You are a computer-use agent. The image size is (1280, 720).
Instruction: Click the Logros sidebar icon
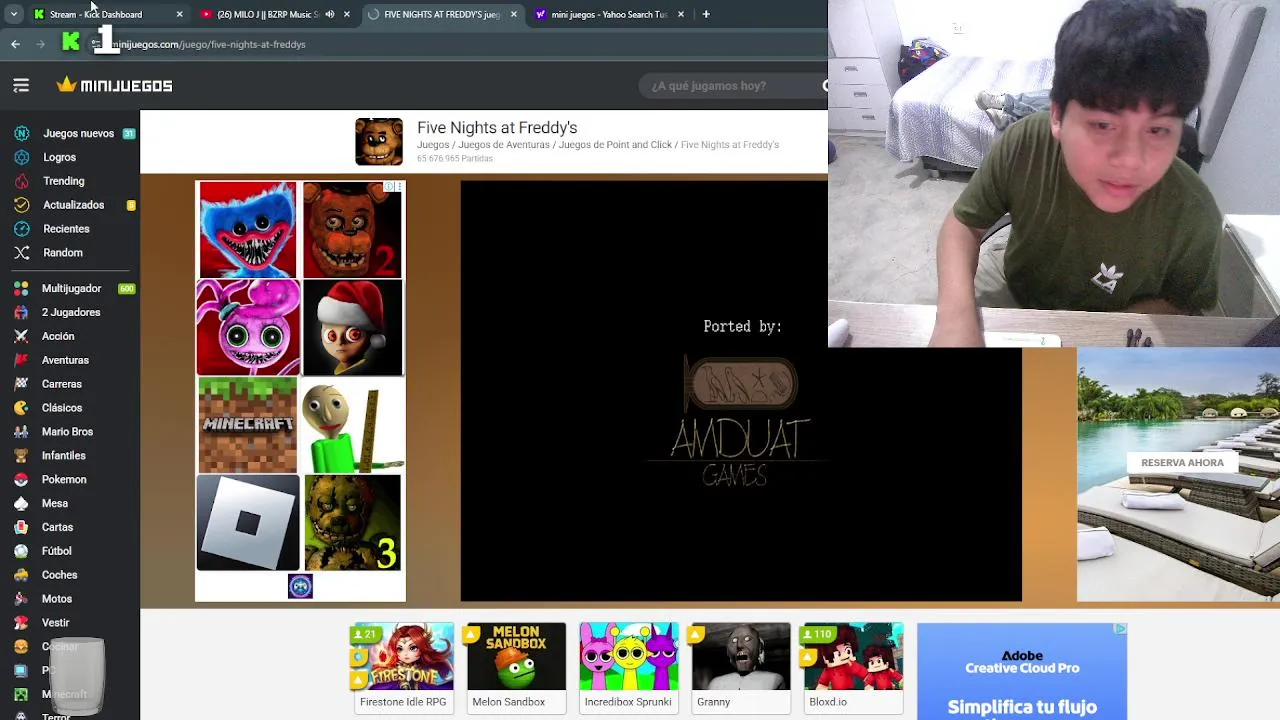(x=21, y=157)
